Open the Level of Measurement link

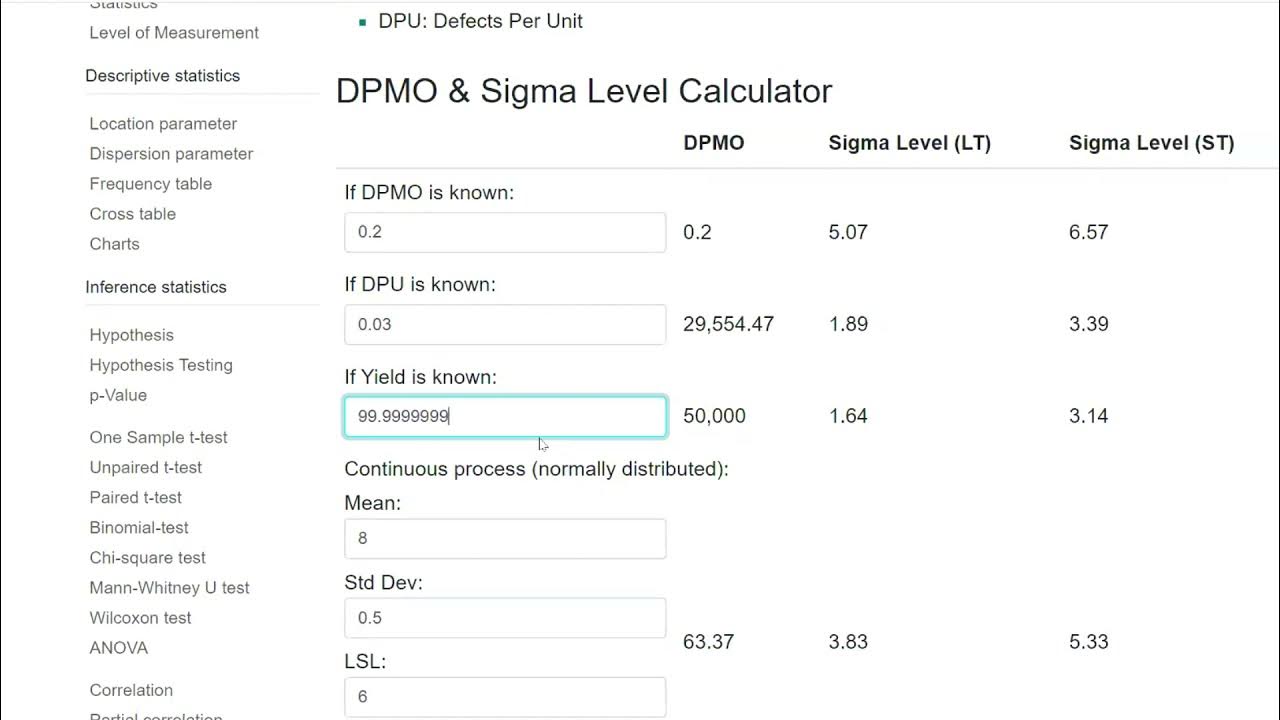(174, 33)
